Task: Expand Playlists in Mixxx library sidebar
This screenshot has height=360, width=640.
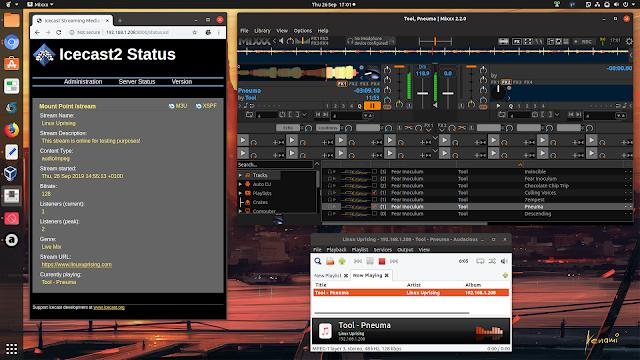Action: pyautogui.click(x=240, y=193)
